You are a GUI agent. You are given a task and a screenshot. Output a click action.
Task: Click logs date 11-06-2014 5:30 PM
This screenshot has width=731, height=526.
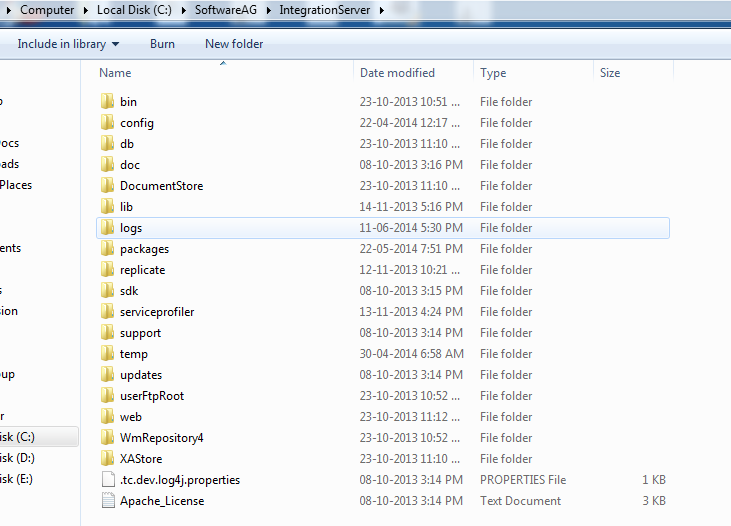(411, 228)
